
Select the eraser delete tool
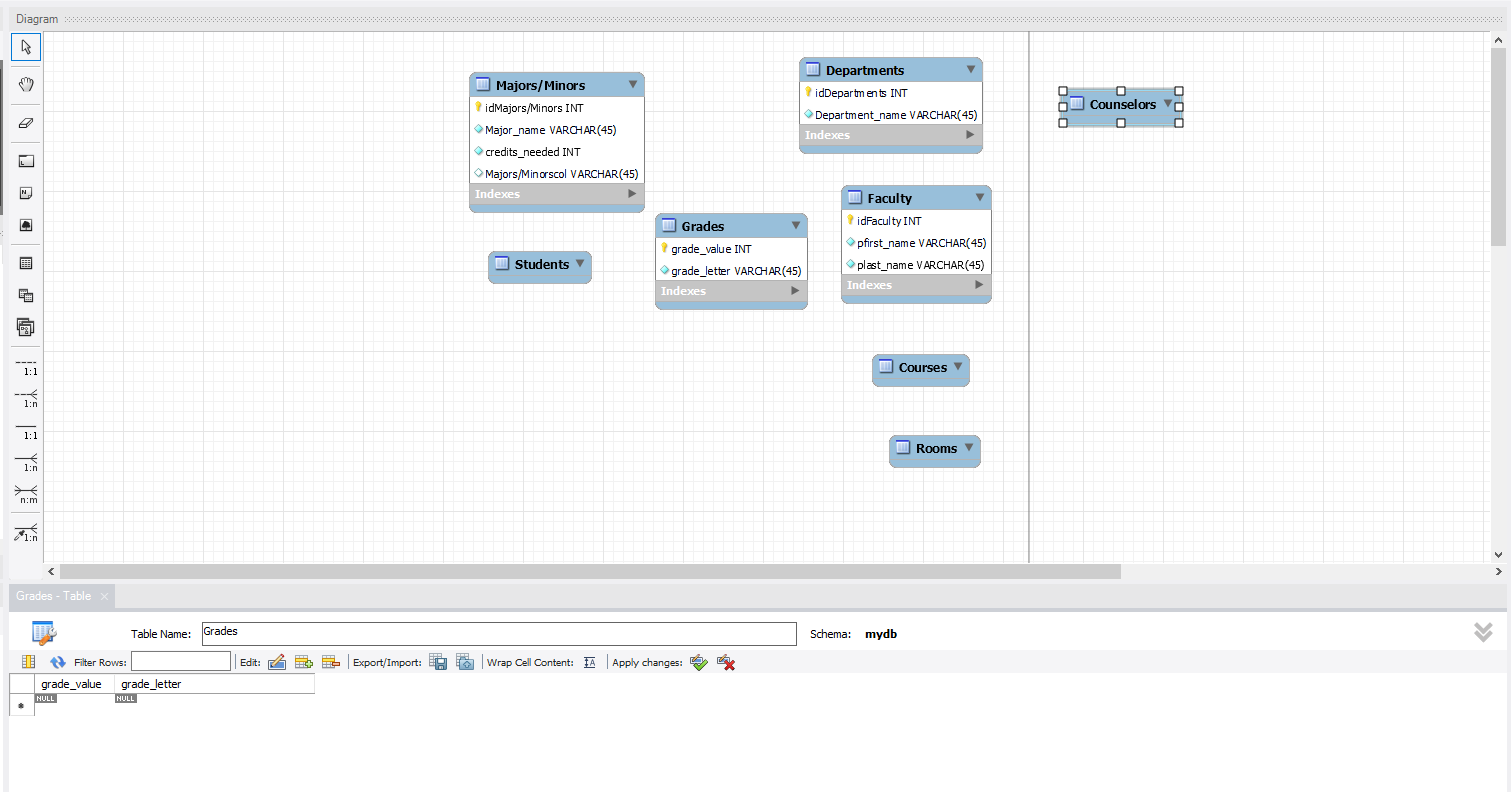pos(25,123)
